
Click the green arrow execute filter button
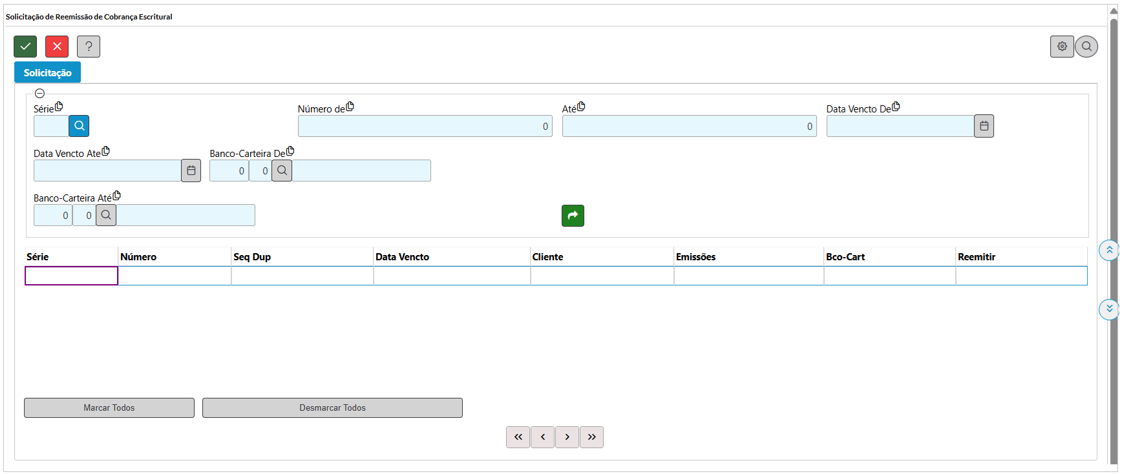(x=573, y=216)
